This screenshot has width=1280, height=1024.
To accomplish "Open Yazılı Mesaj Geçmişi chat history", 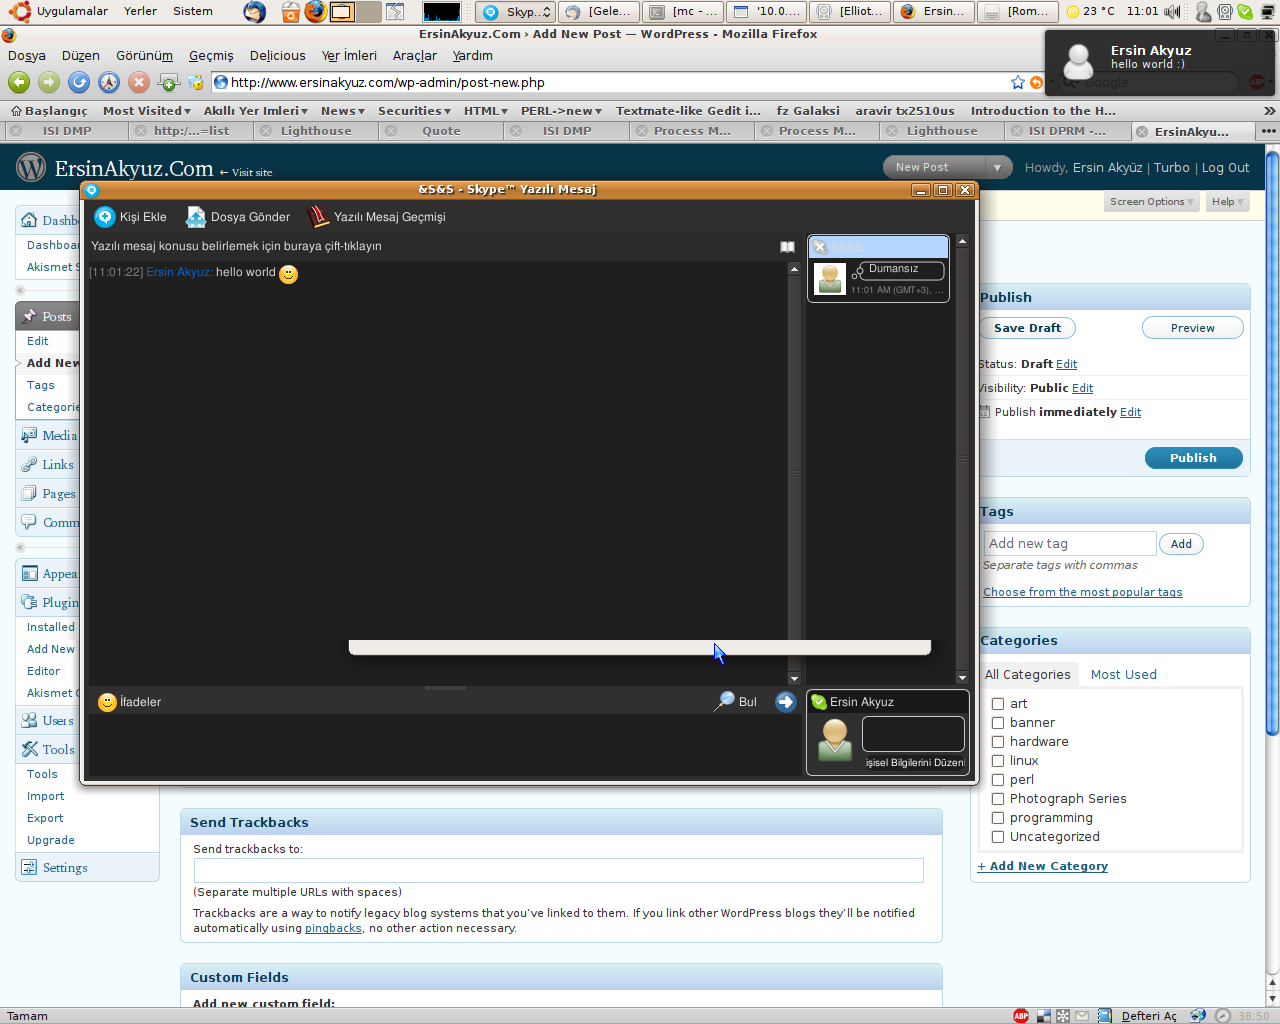I will coord(377,217).
